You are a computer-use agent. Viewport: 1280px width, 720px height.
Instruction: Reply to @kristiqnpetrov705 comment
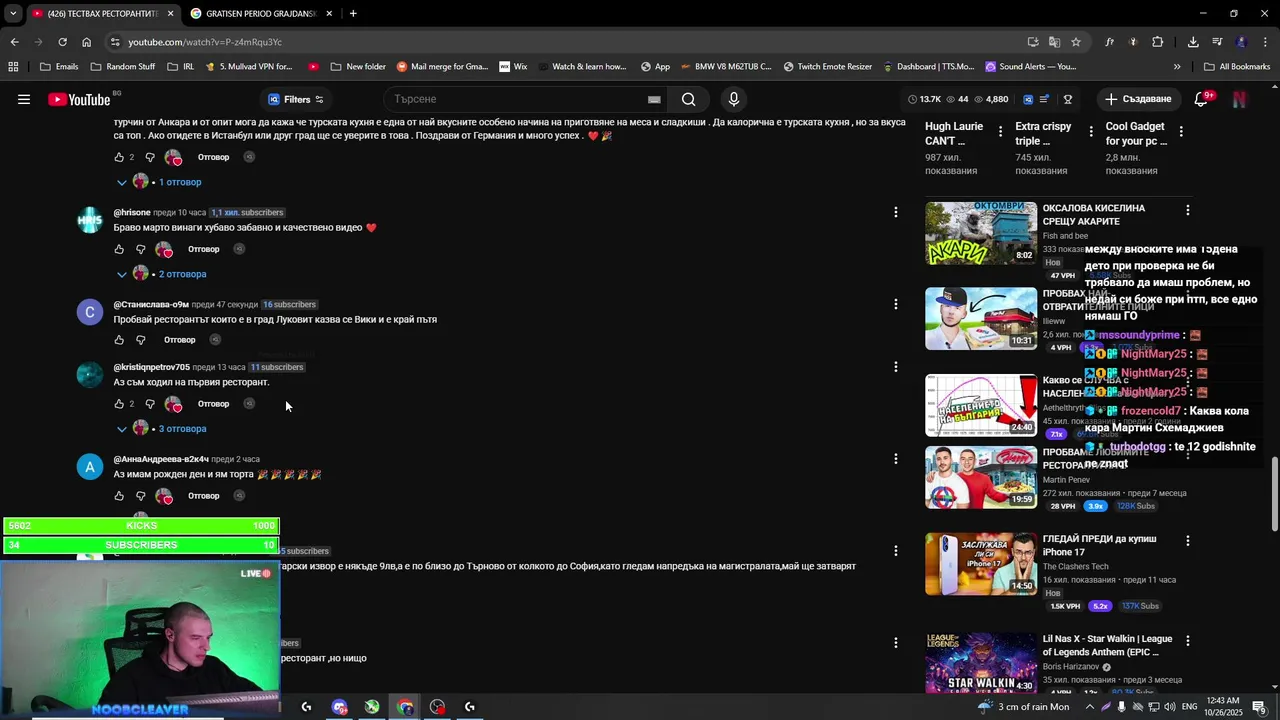[x=213, y=404]
